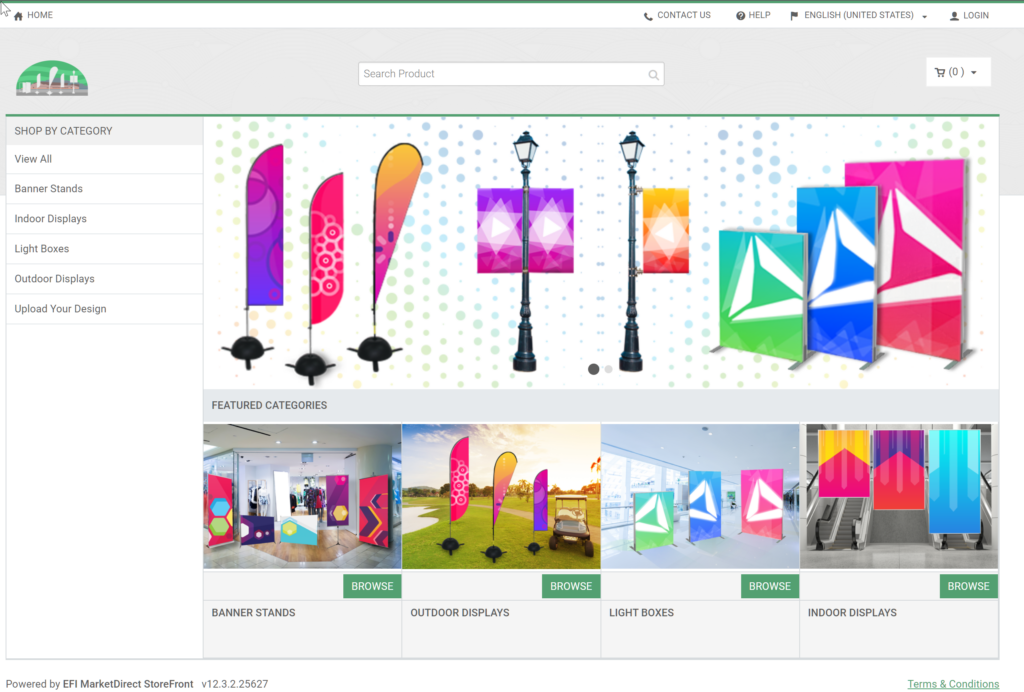Click the Login user icon
1024x692 pixels.
(x=954, y=16)
